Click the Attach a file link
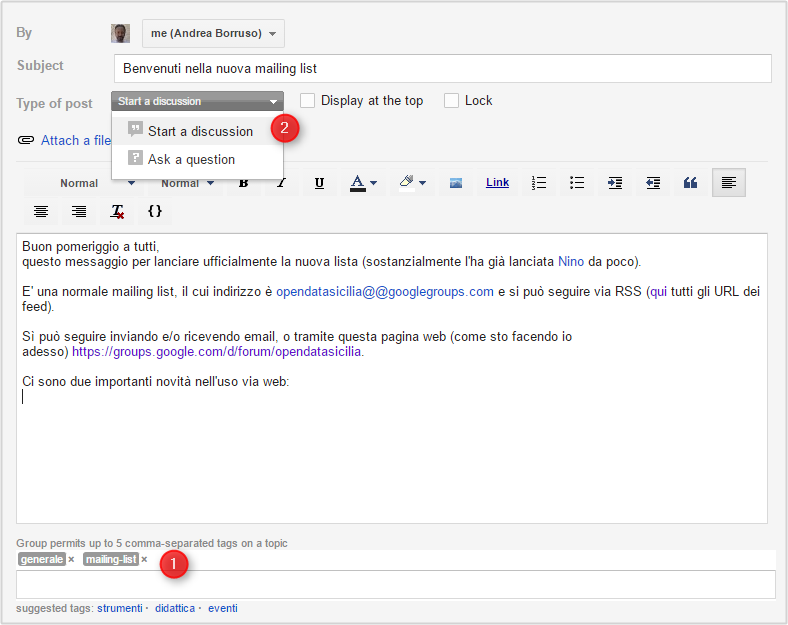Screen dimensions: 788x625 (75, 141)
